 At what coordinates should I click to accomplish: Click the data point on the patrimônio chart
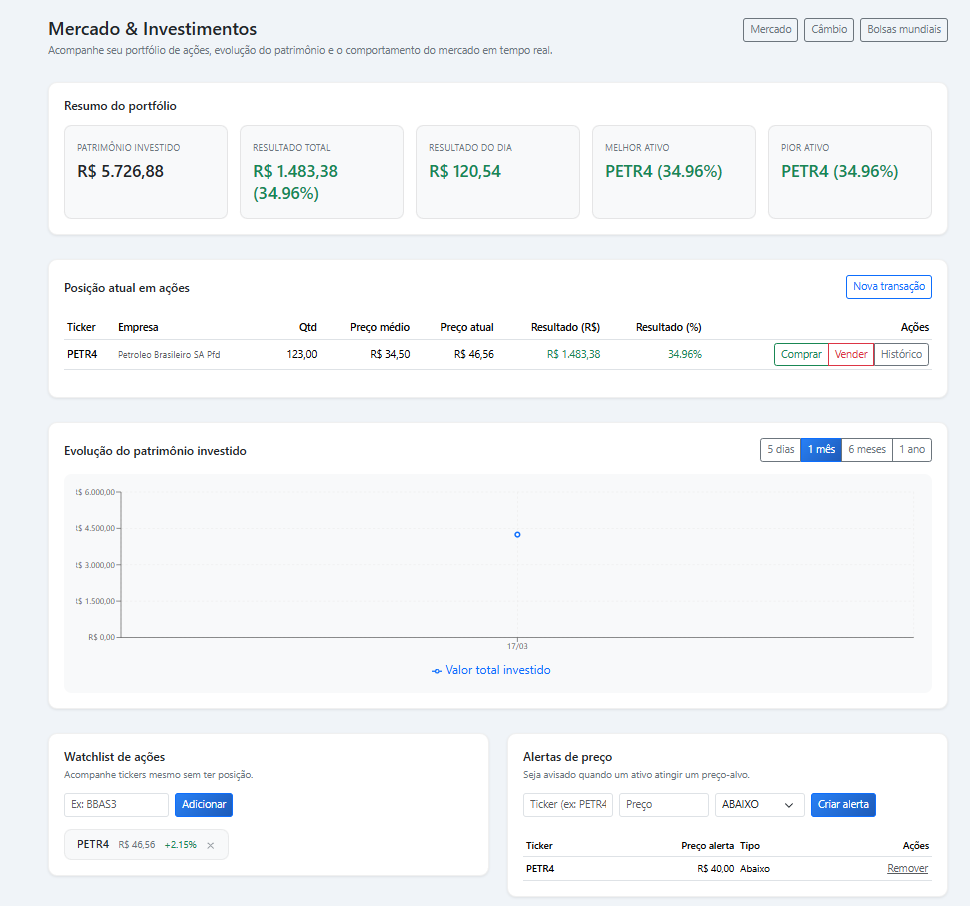click(x=517, y=535)
